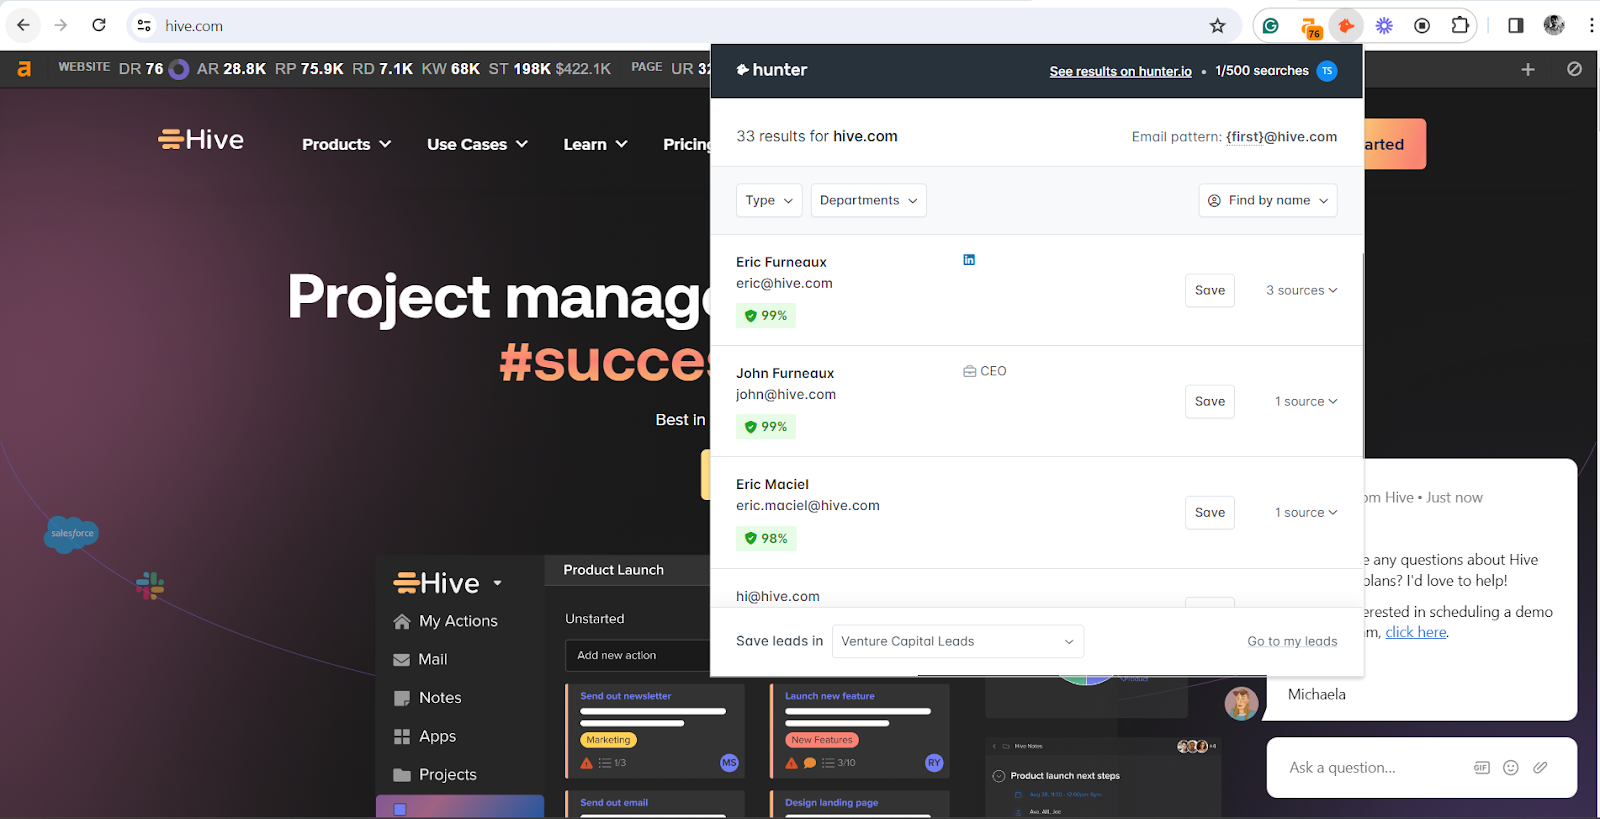Expand the Learn menu
Screen dimensions: 1600x819
(595, 144)
